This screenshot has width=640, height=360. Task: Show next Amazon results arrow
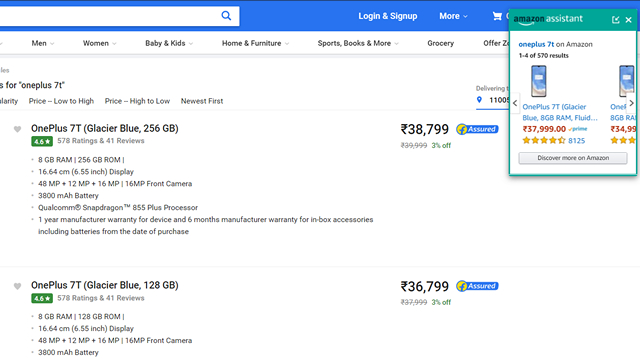631,103
